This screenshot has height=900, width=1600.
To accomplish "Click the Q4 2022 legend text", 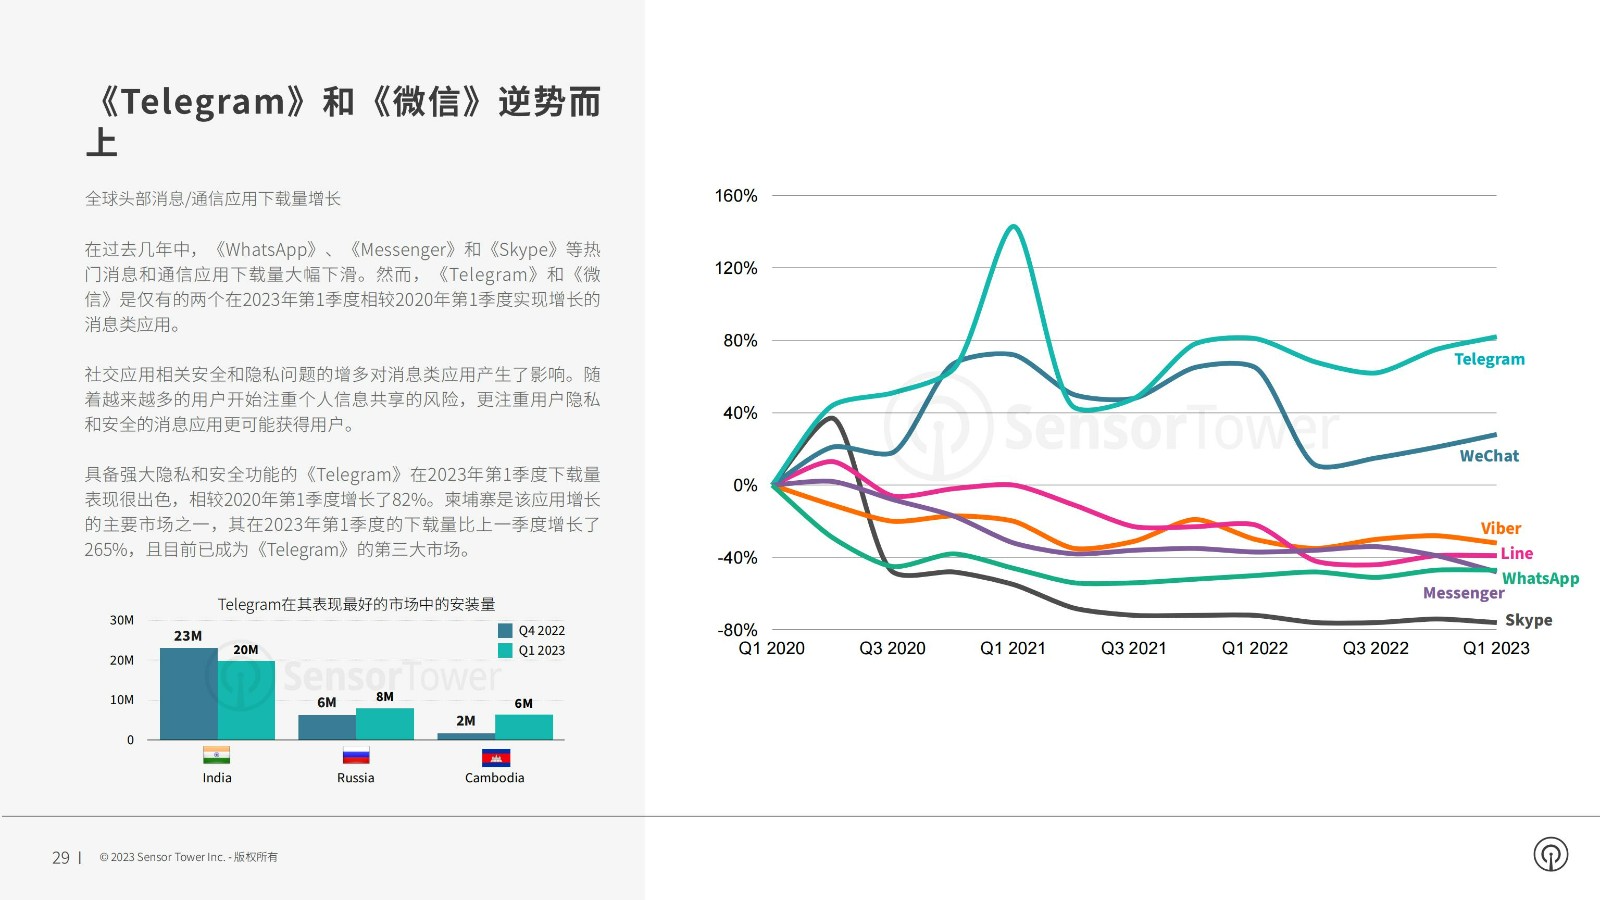I will click(x=542, y=631).
